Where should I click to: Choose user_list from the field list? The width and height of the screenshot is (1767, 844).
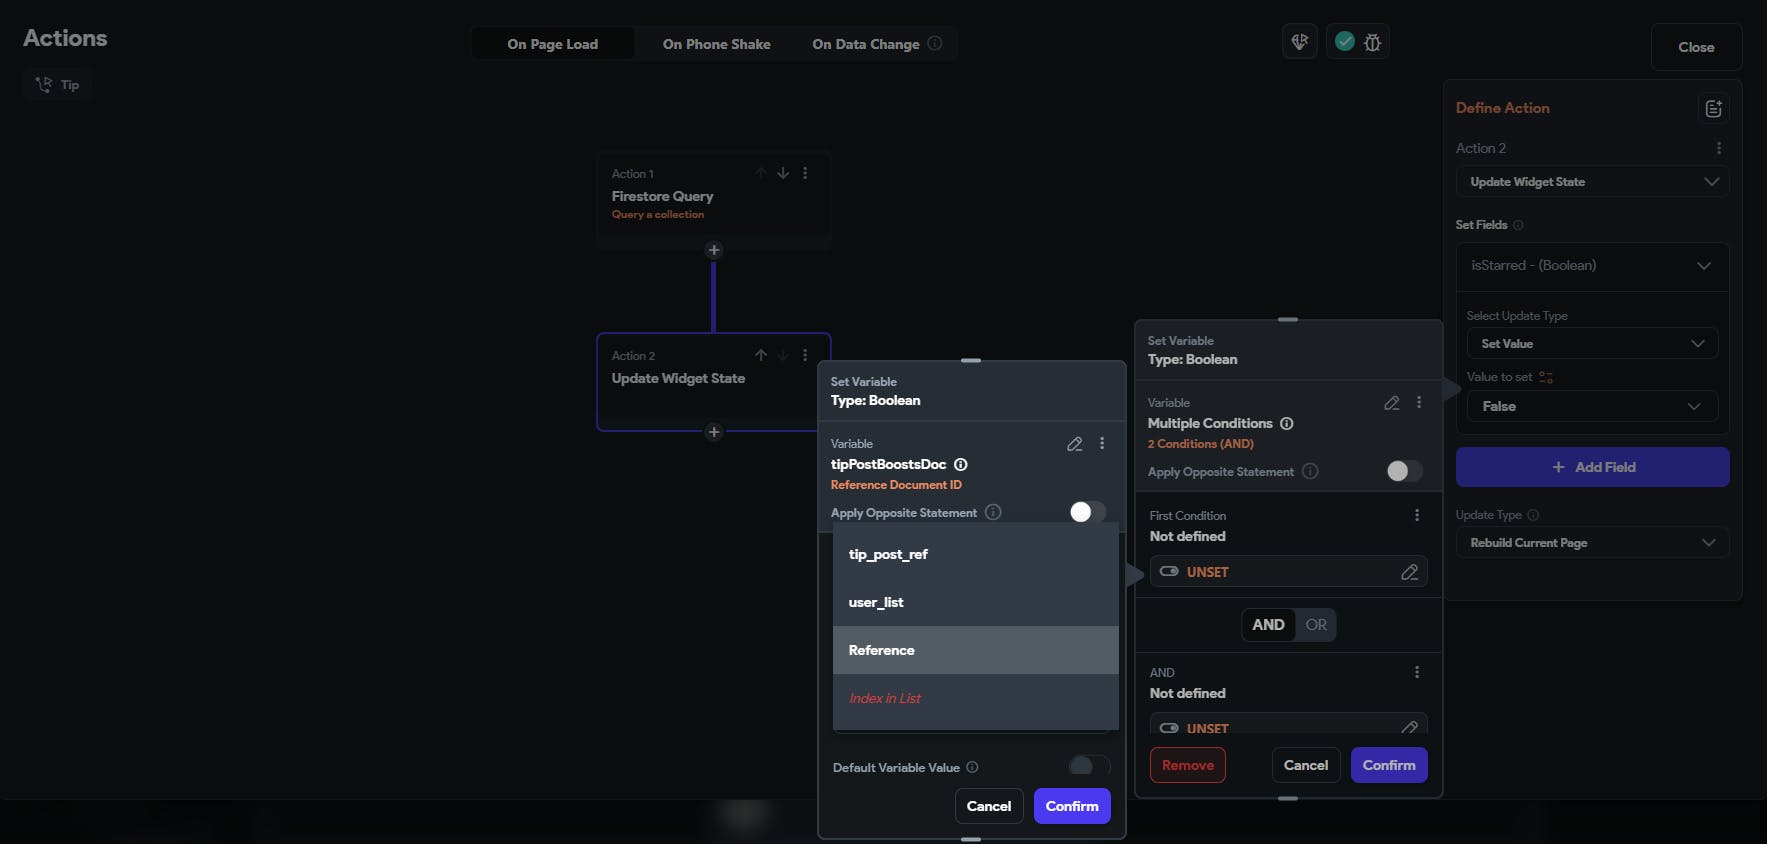coord(975,603)
